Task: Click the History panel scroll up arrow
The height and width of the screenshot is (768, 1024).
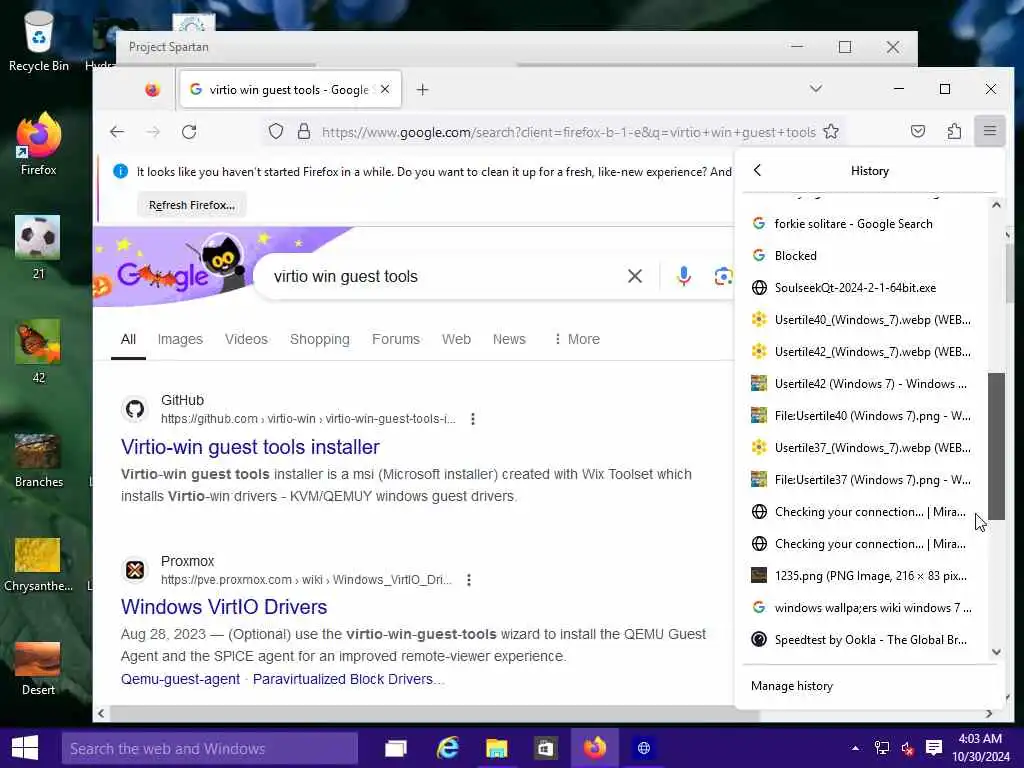Action: coord(996,205)
